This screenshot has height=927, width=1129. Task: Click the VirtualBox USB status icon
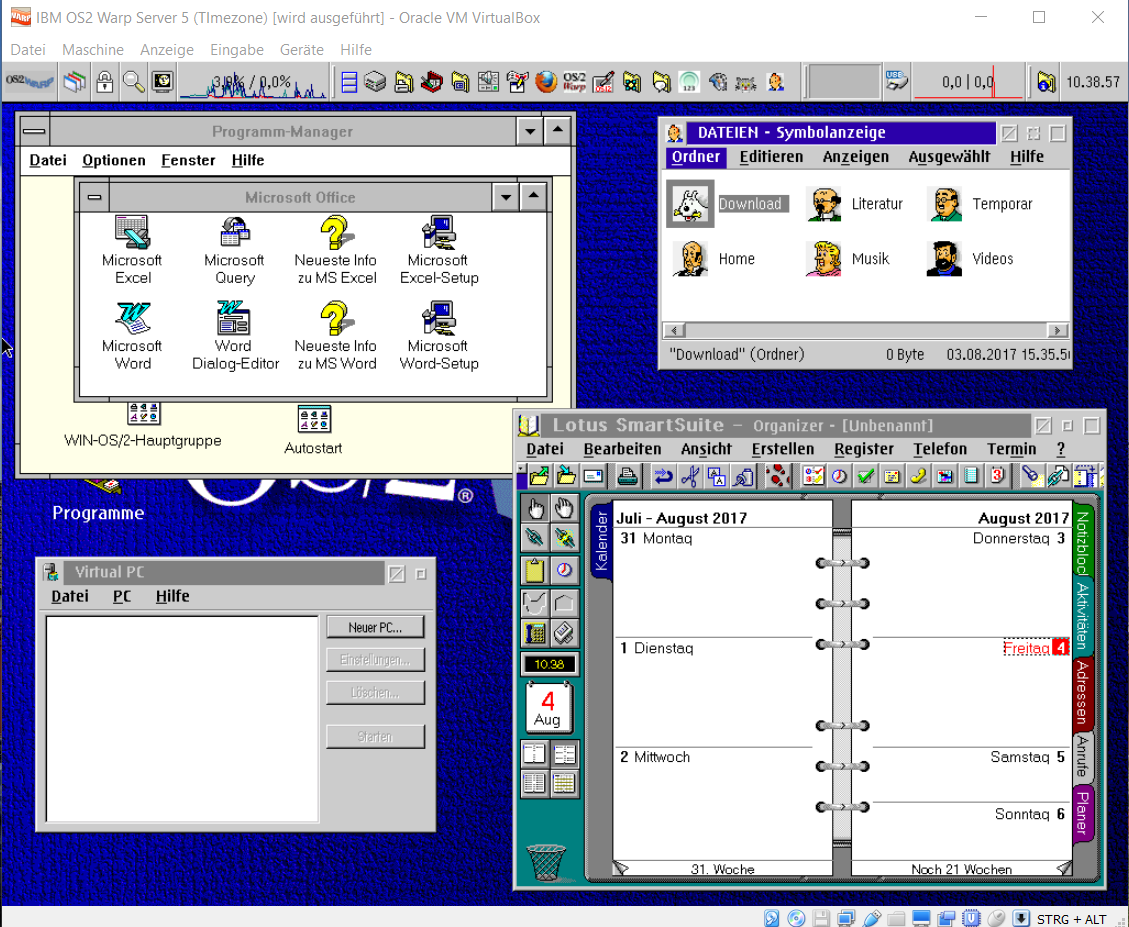[871, 918]
